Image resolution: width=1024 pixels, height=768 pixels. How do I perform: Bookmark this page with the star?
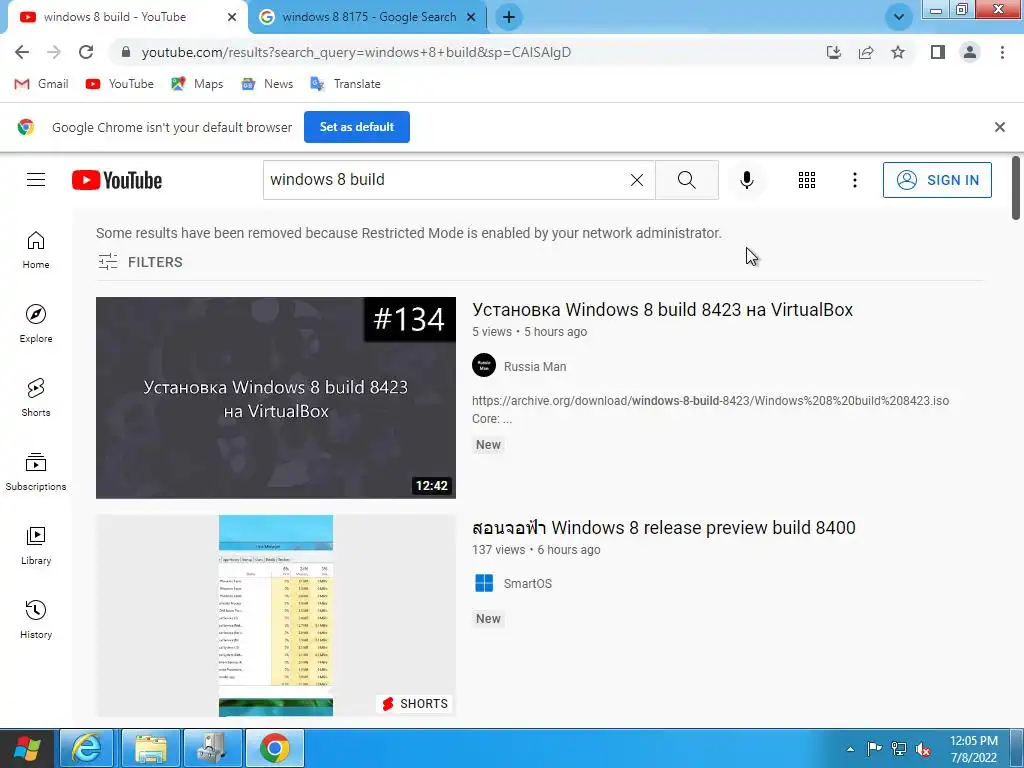898,52
